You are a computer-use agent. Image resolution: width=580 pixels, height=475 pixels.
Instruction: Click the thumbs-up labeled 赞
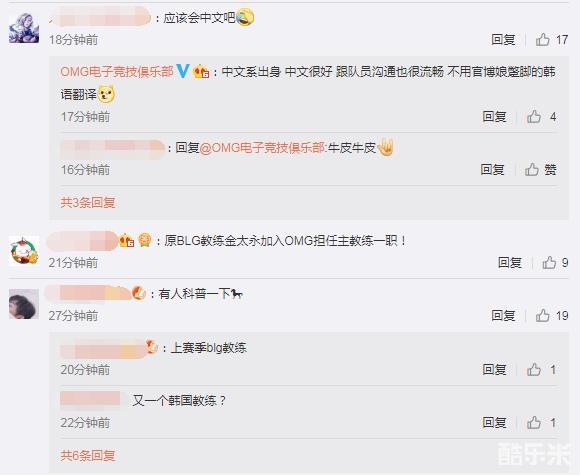tap(532, 169)
